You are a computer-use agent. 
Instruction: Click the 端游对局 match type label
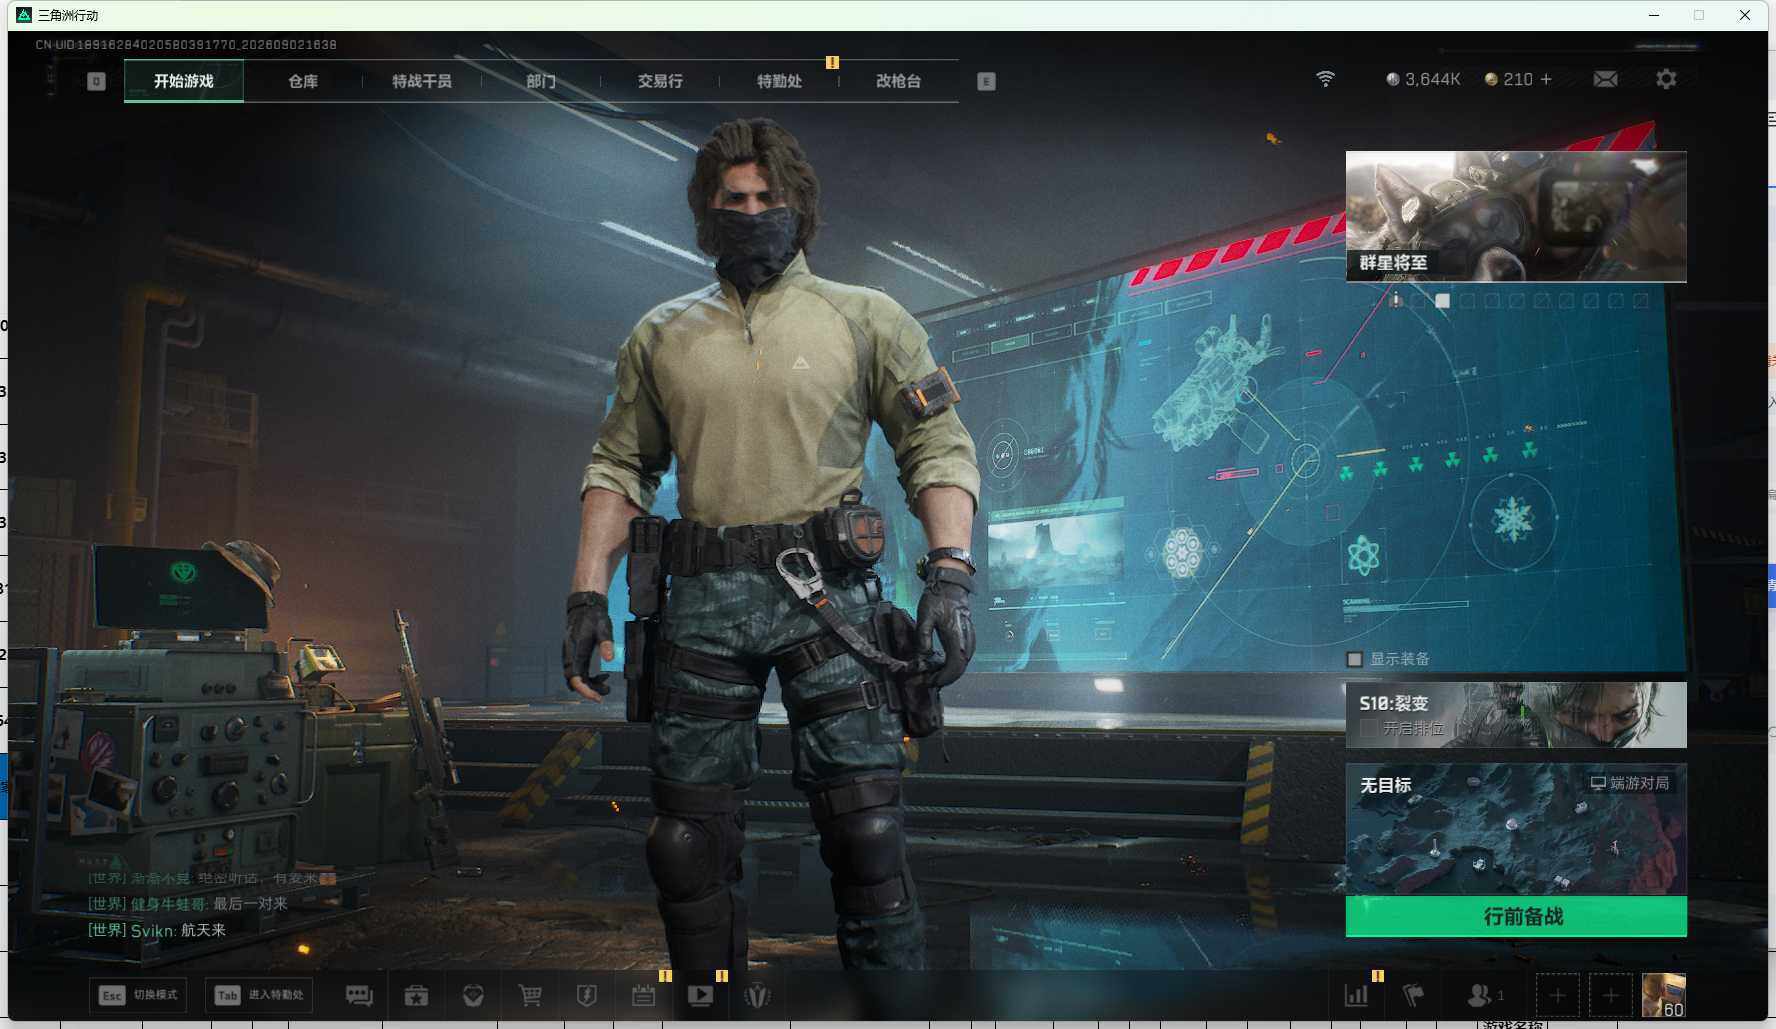(1630, 783)
